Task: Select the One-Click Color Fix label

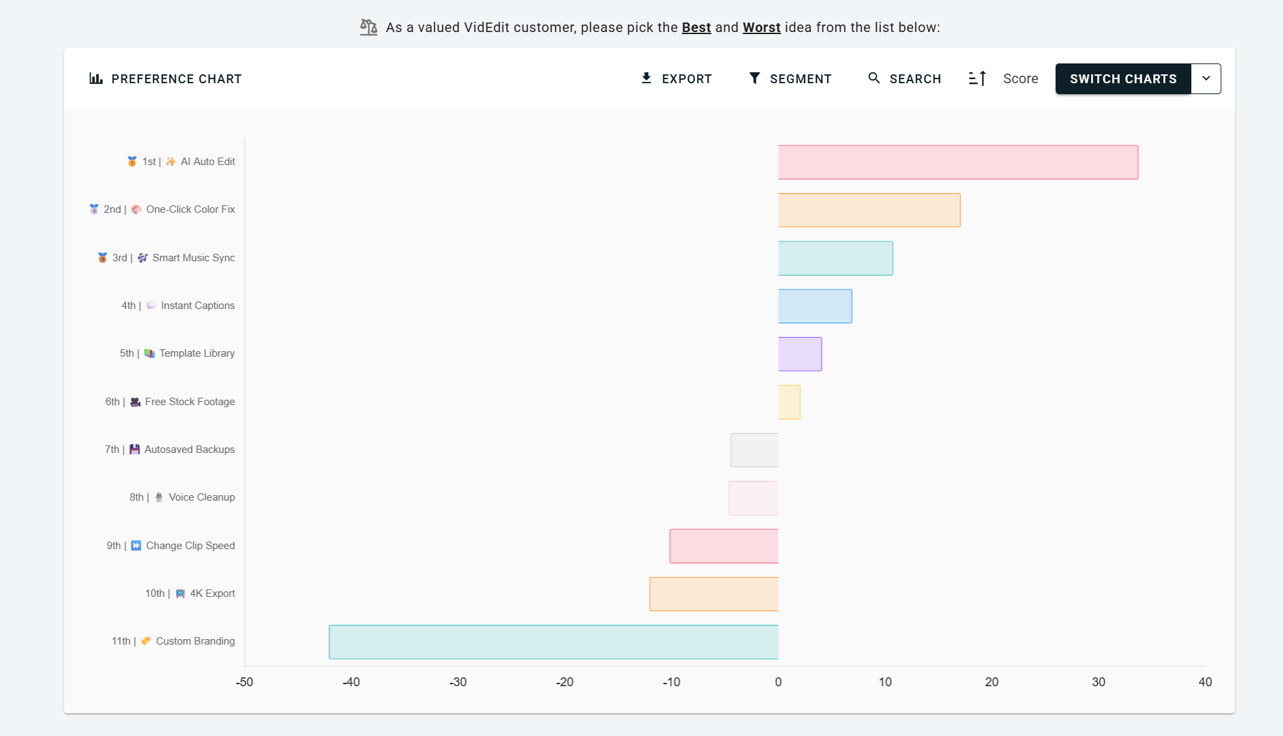Action: [x=190, y=210]
